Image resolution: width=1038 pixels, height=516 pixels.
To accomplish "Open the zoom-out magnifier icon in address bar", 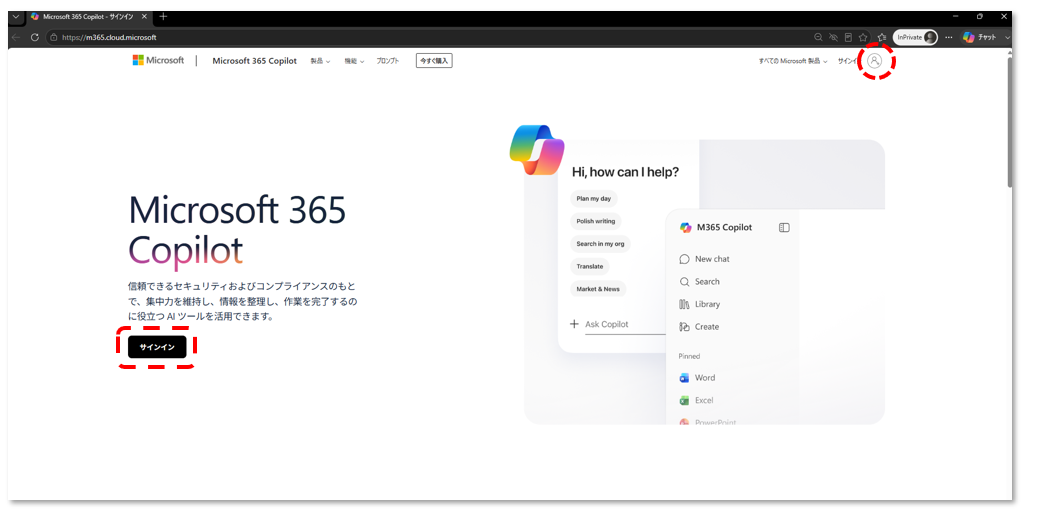I will pos(819,38).
